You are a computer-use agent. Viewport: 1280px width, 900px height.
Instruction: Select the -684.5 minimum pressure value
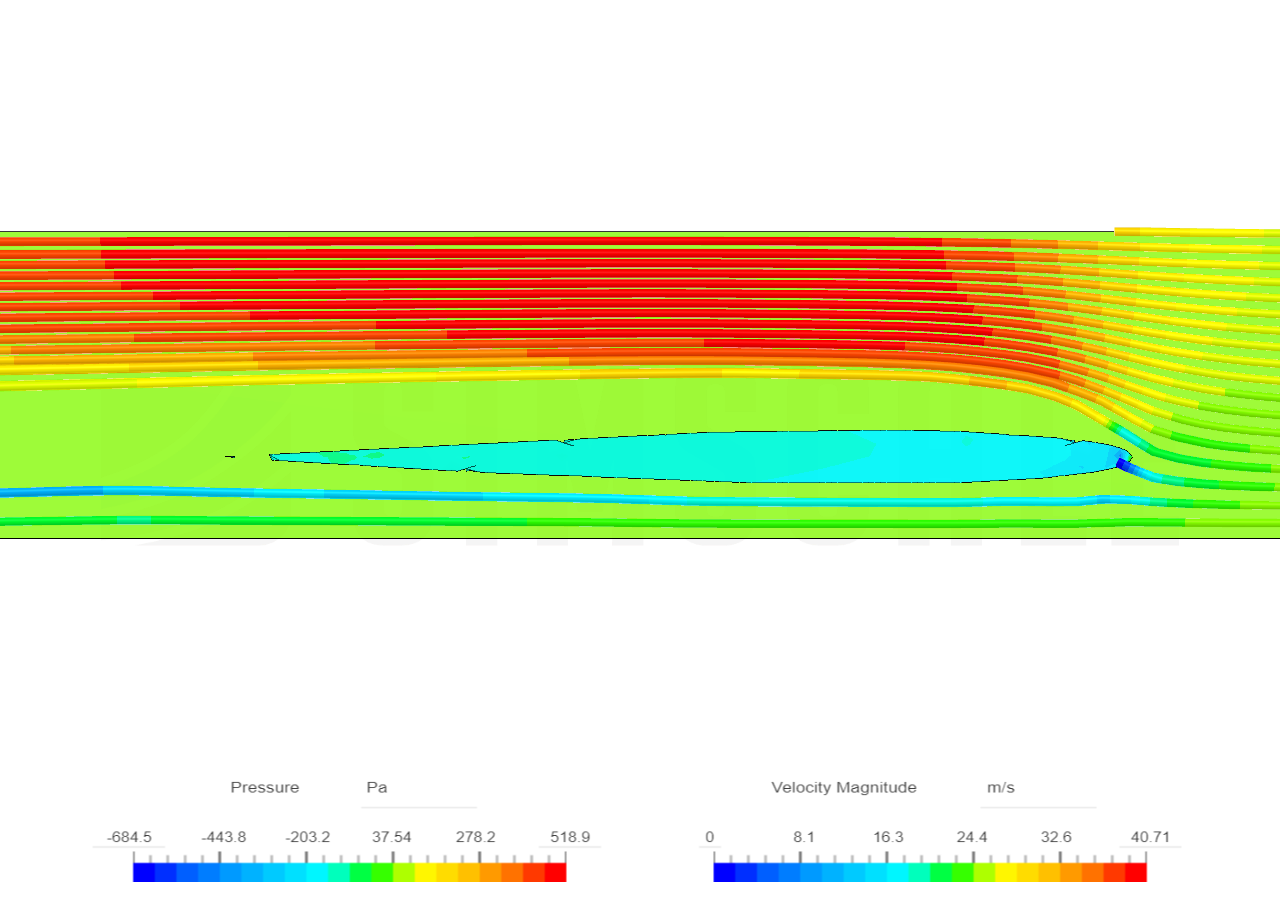129,837
